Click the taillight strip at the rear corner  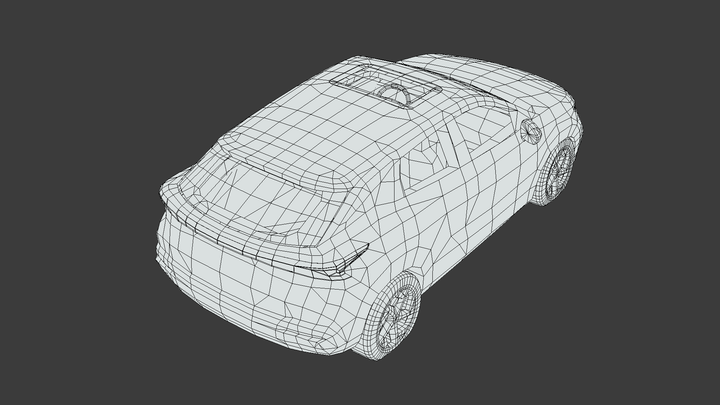tap(331, 264)
